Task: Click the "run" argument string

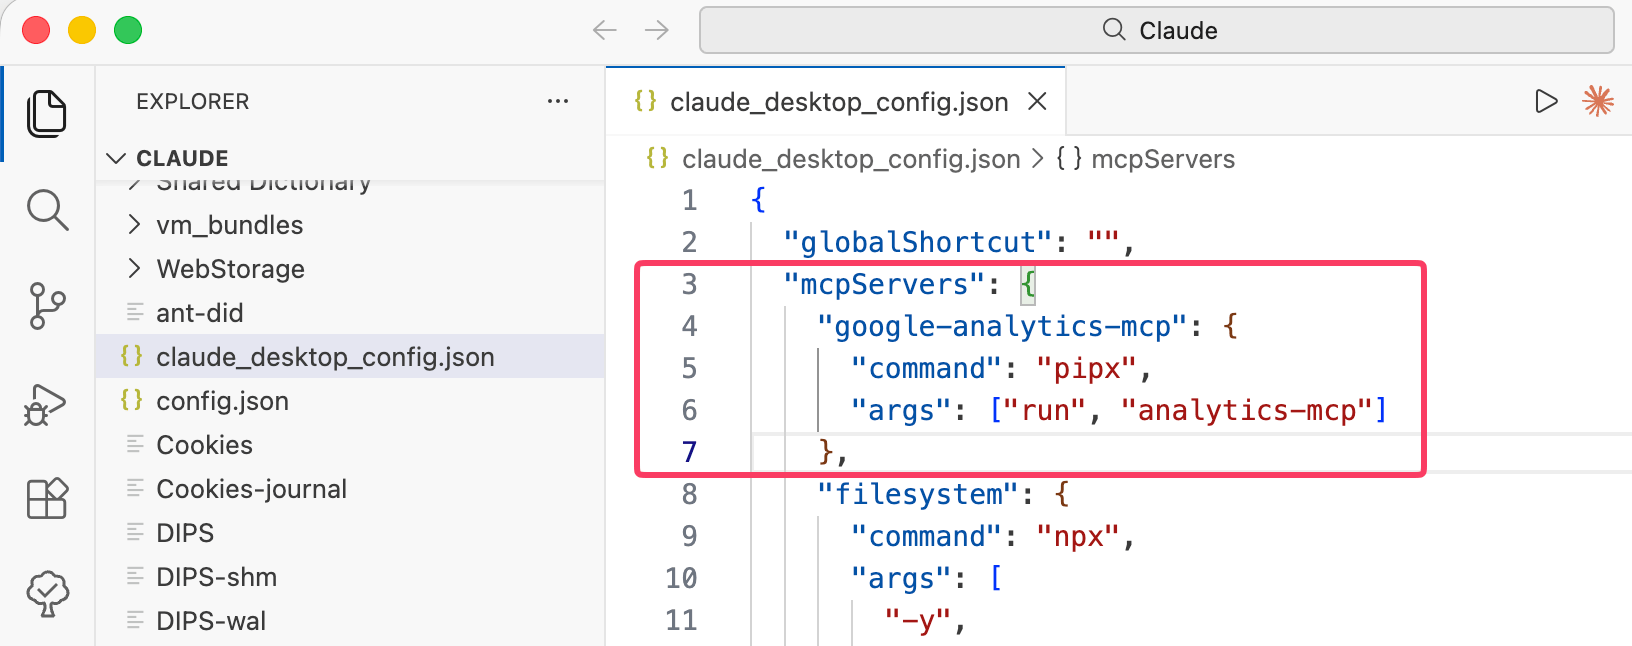Action: click(x=1045, y=410)
